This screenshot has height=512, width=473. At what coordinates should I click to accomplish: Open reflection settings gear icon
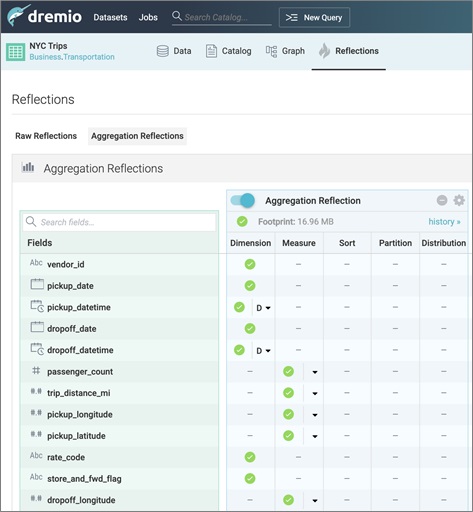tap(459, 200)
